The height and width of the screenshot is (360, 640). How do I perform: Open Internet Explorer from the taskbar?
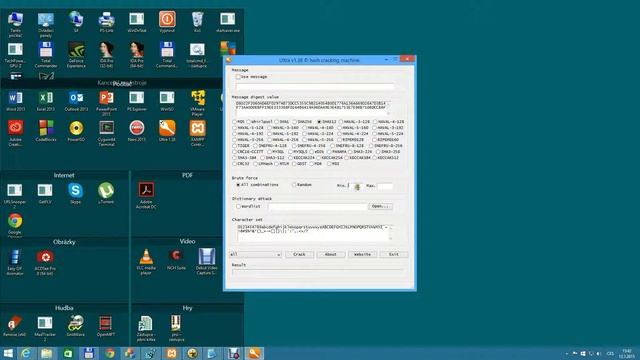(x=26, y=353)
